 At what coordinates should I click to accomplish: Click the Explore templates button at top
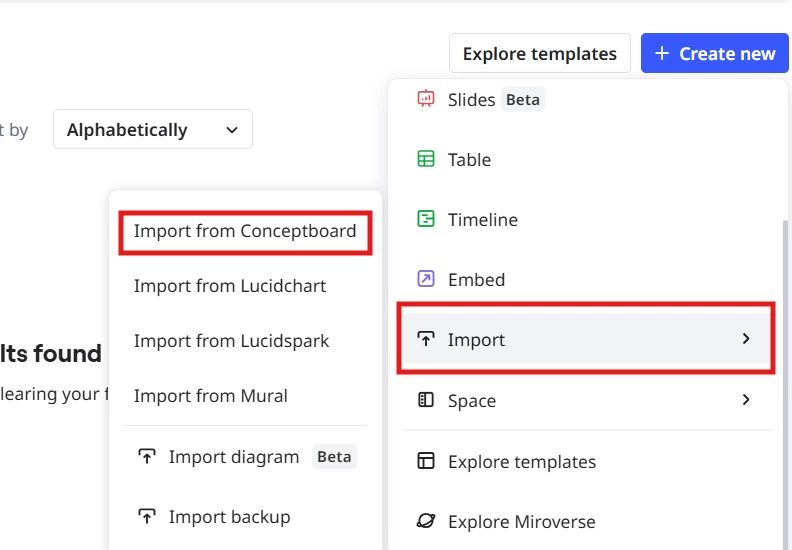(x=539, y=53)
